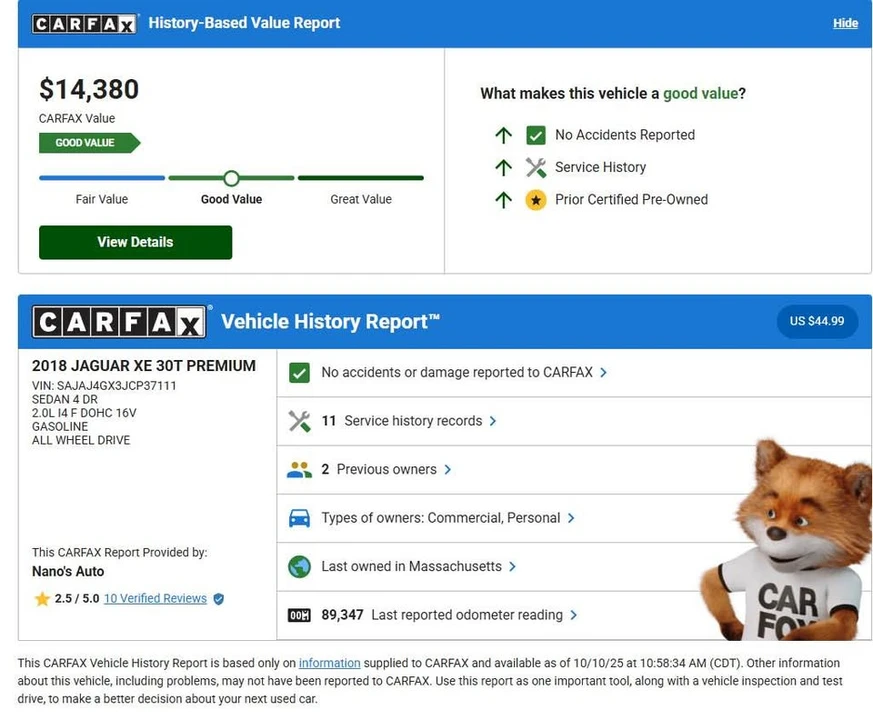Click the Great Value label under slider
Screen dimensions: 873x720
coord(361,199)
